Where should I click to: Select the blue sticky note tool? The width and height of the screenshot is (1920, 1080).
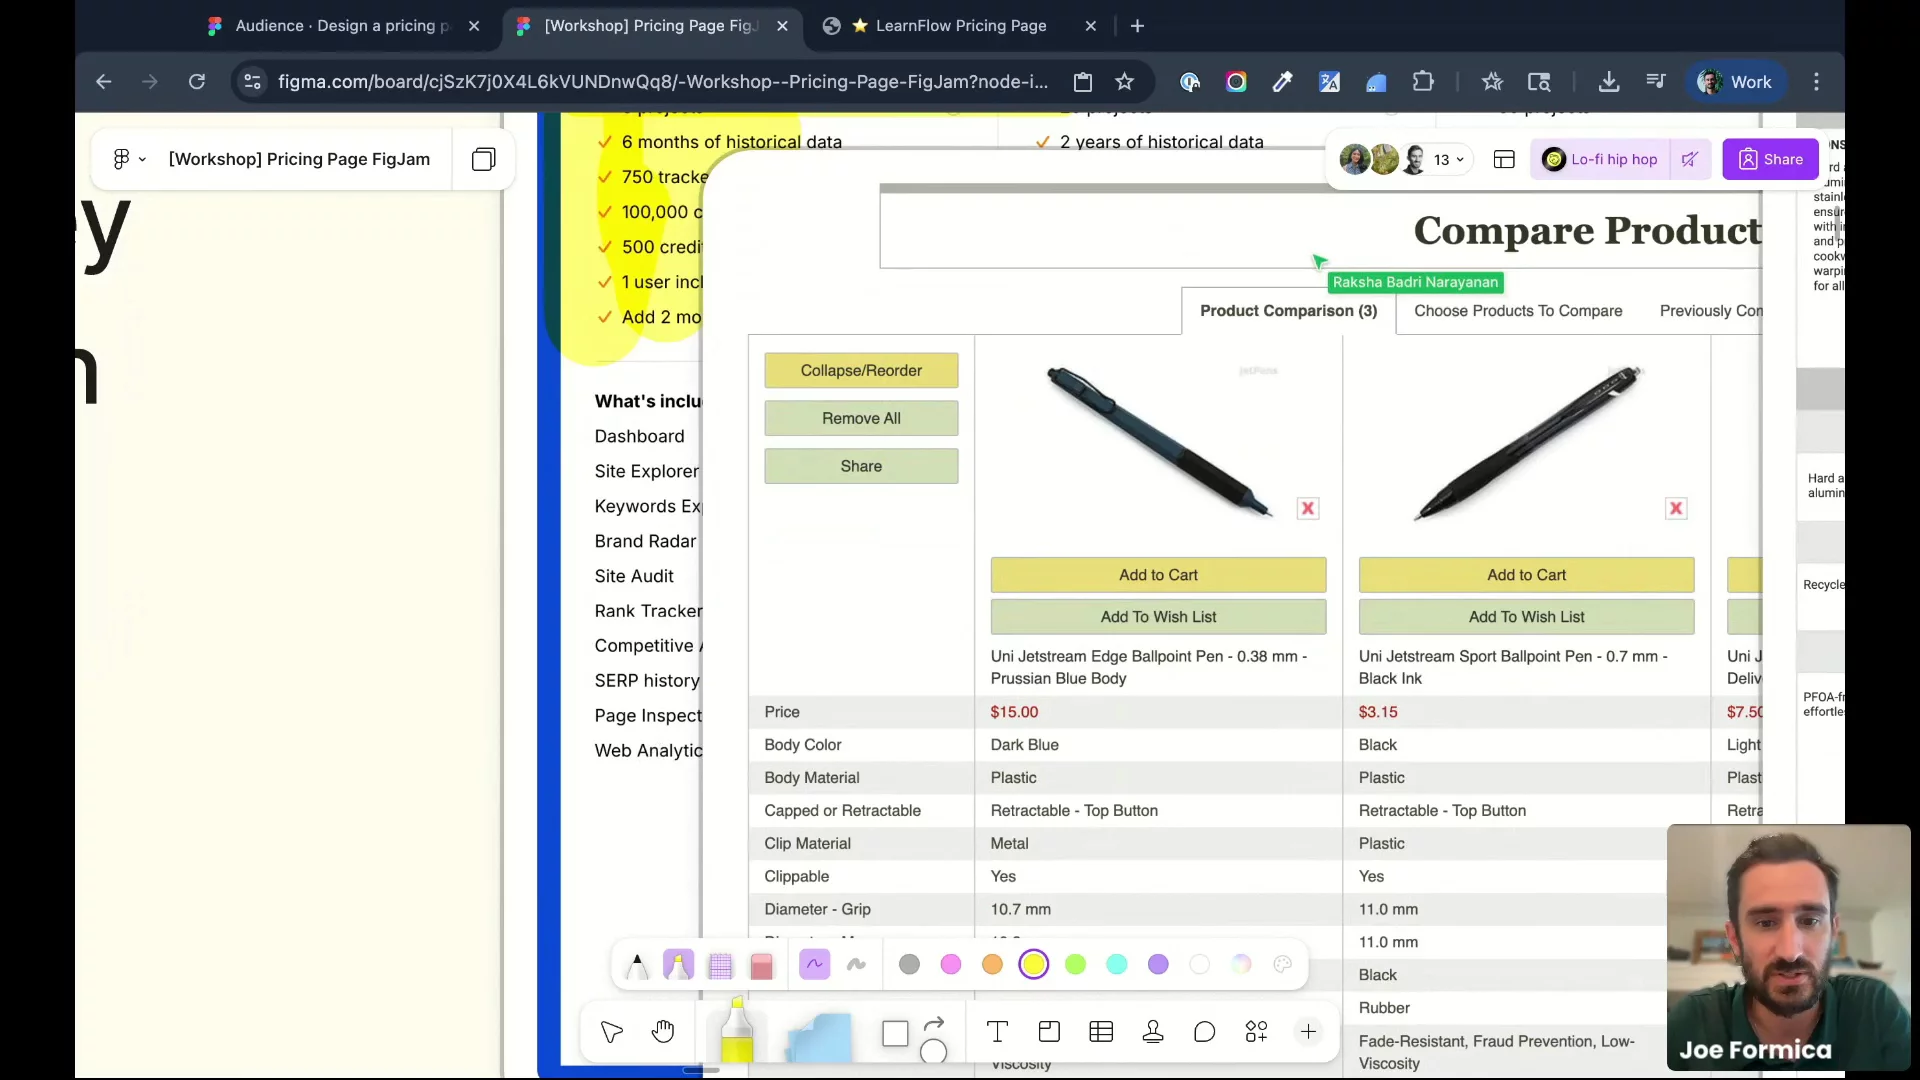pyautogui.click(x=819, y=1036)
